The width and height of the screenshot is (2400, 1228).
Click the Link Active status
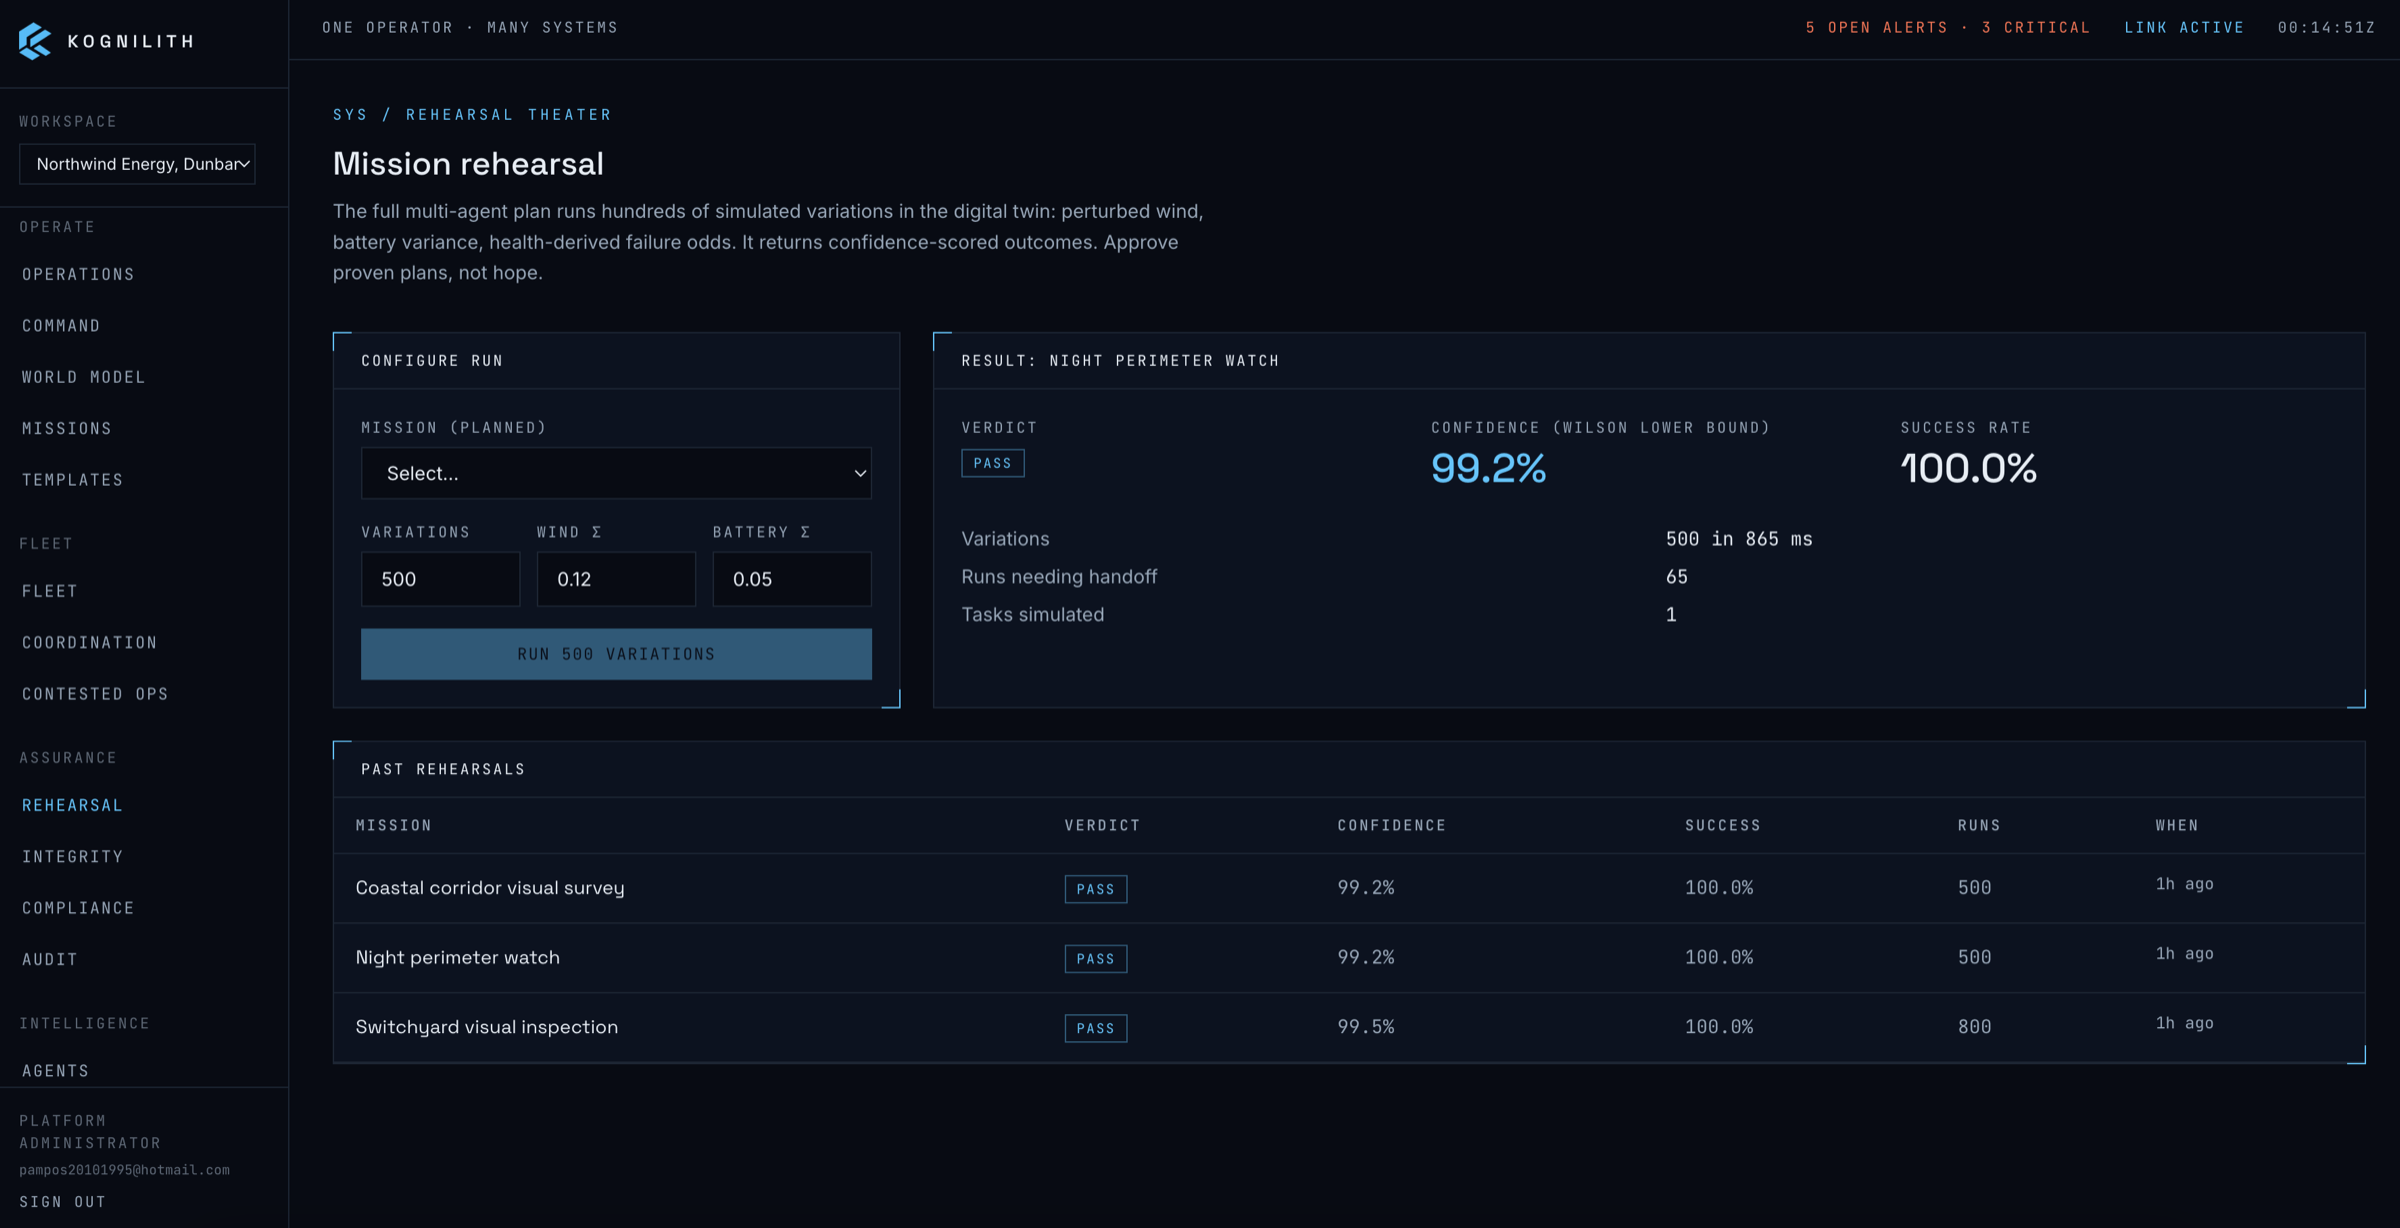tap(2184, 28)
